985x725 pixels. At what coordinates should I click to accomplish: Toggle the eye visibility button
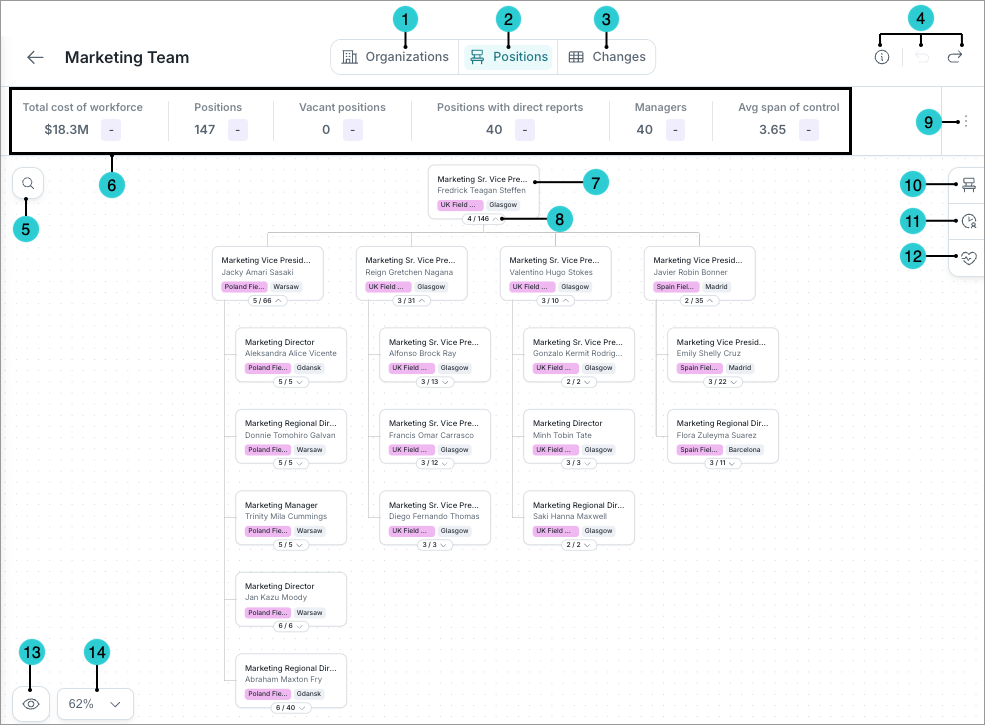(31, 704)
